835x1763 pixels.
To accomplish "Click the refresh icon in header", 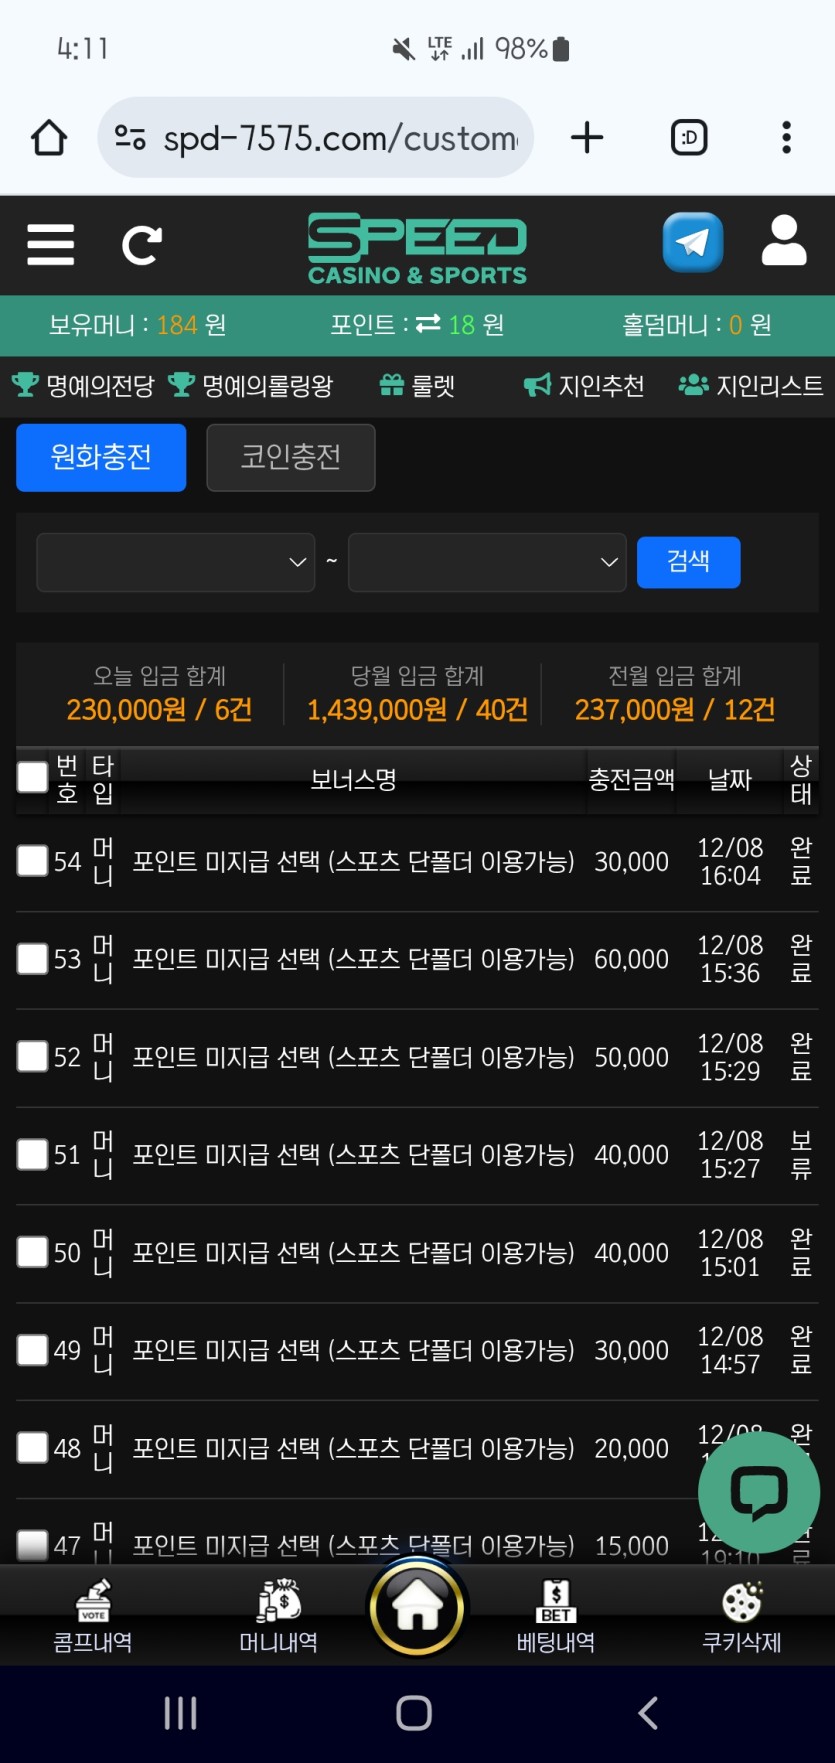I will [x=141, y=245].
